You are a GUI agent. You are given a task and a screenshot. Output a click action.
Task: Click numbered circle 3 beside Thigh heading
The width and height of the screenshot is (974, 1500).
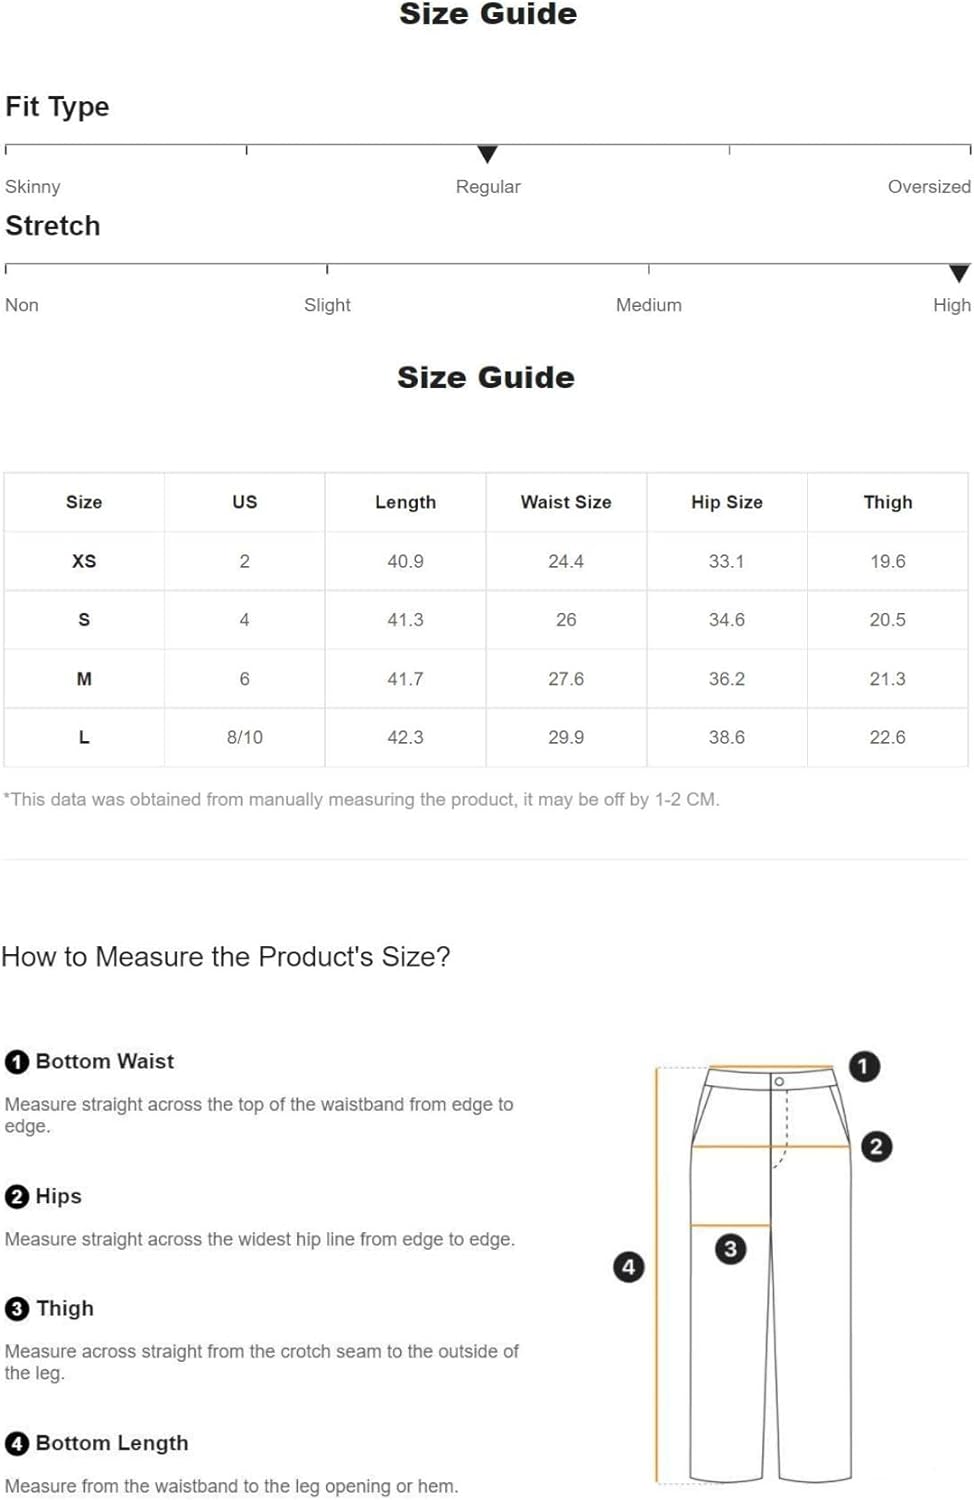coord(17,1308)
